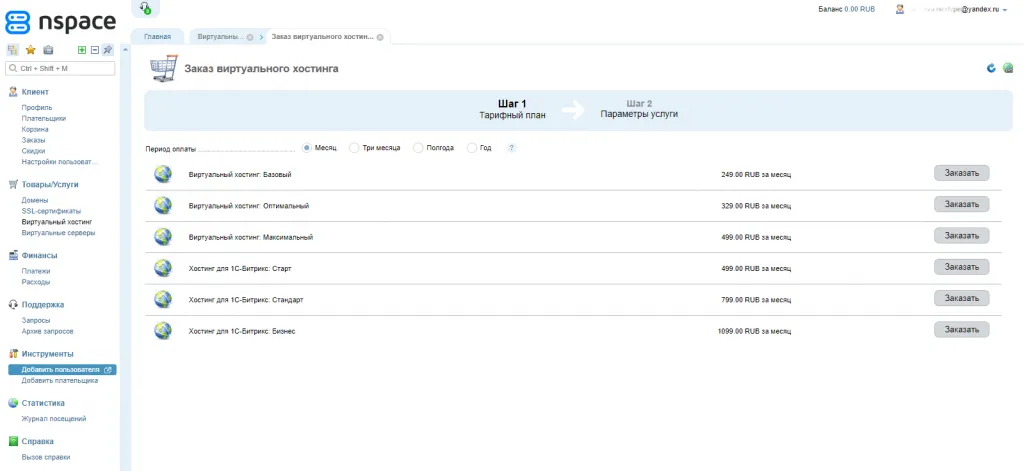Order Виртуальный хостинг: Оптимальный with Заказать
The image size is (1024, 471).
coord(961,204)
